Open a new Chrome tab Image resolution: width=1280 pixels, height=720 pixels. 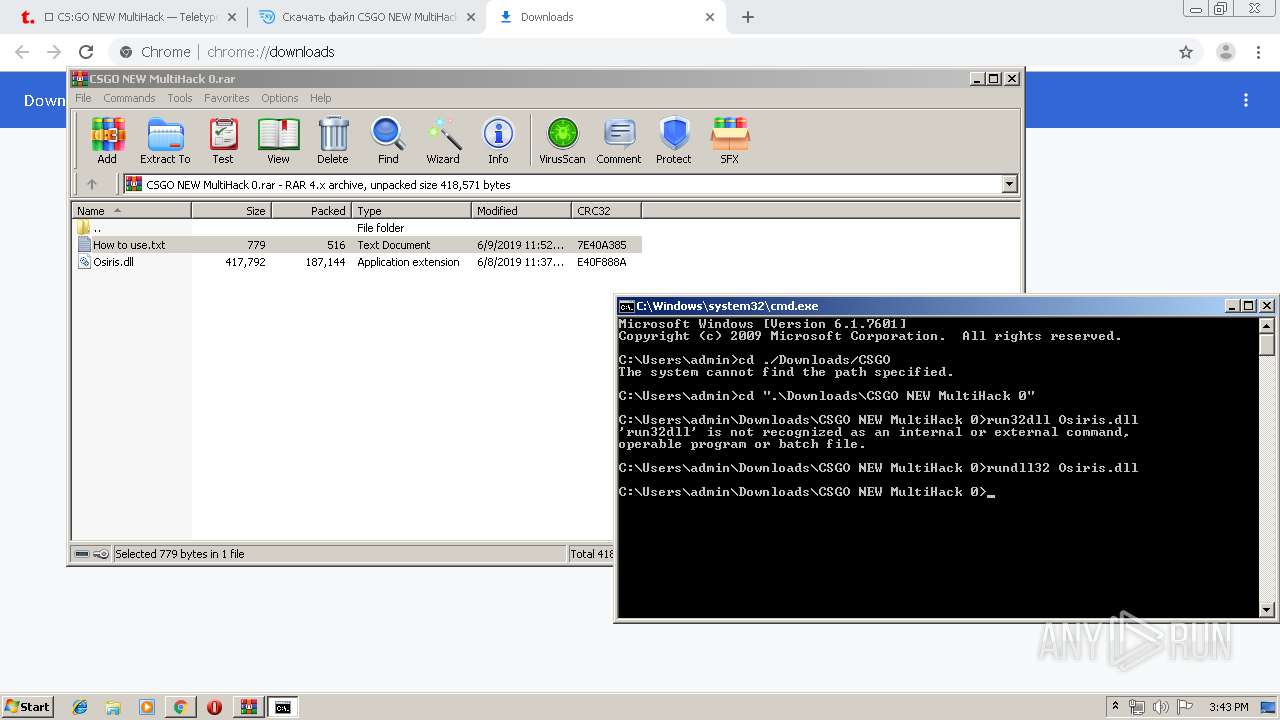[x=748, y=17]
